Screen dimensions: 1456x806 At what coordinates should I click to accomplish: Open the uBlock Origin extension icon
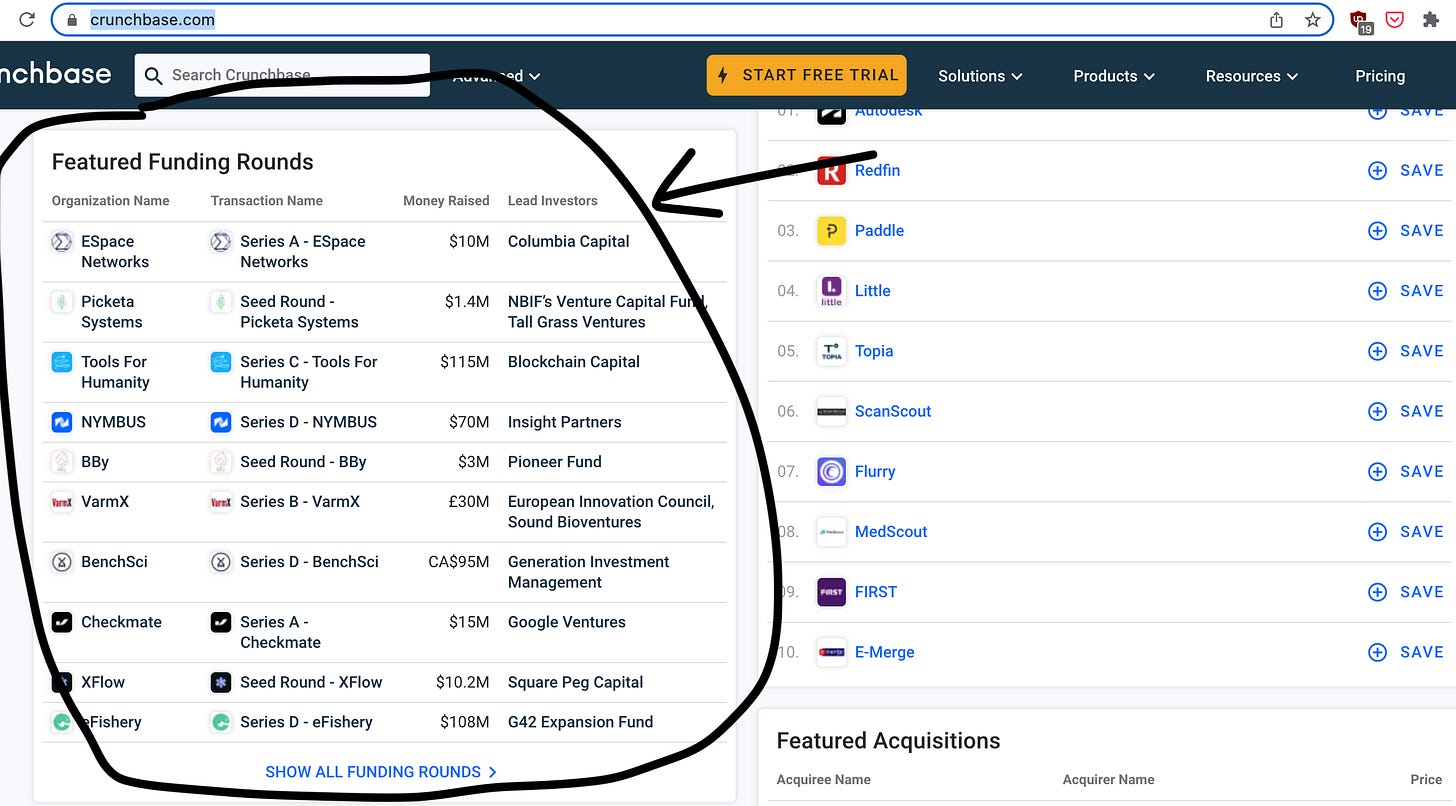[1361, 21]
